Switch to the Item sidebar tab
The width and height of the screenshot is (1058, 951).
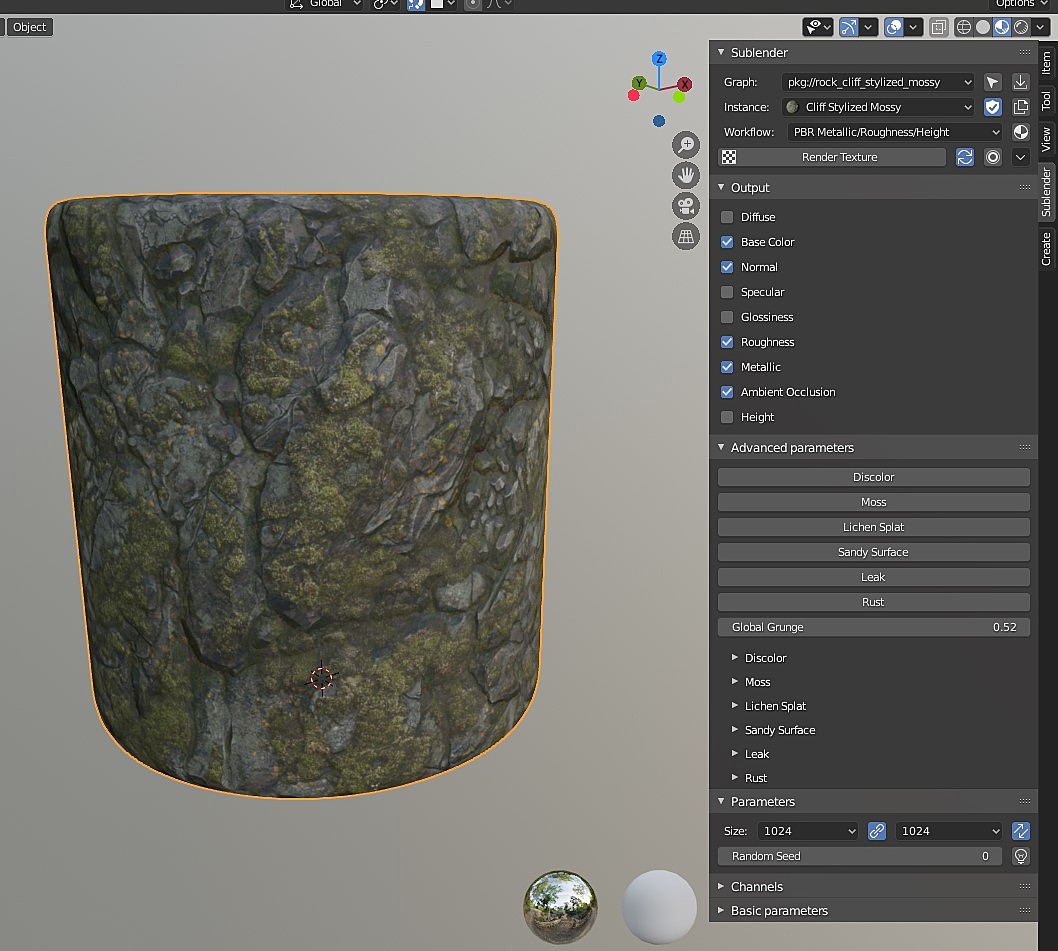[1046, 61]
